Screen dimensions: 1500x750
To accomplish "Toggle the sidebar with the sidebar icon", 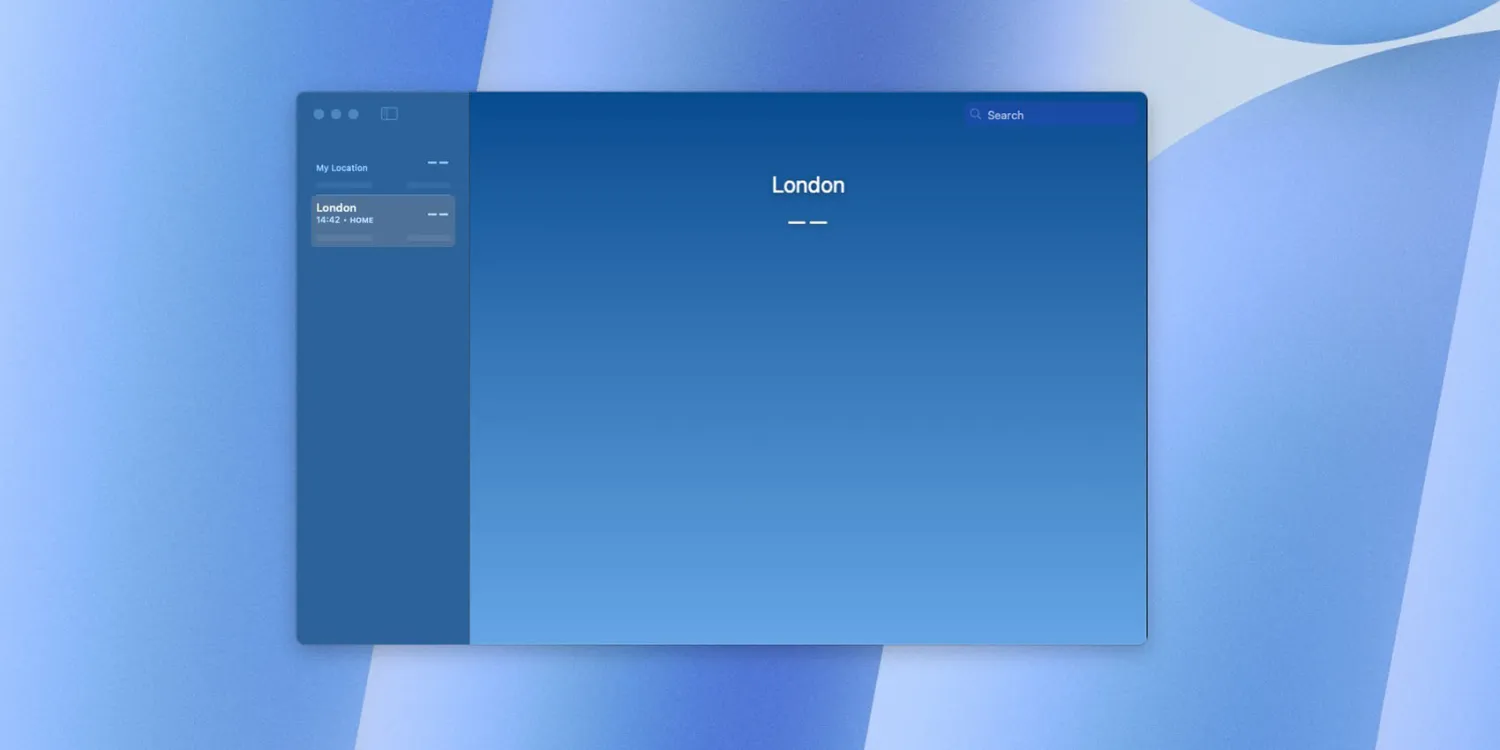I will [x=389, y=114].
